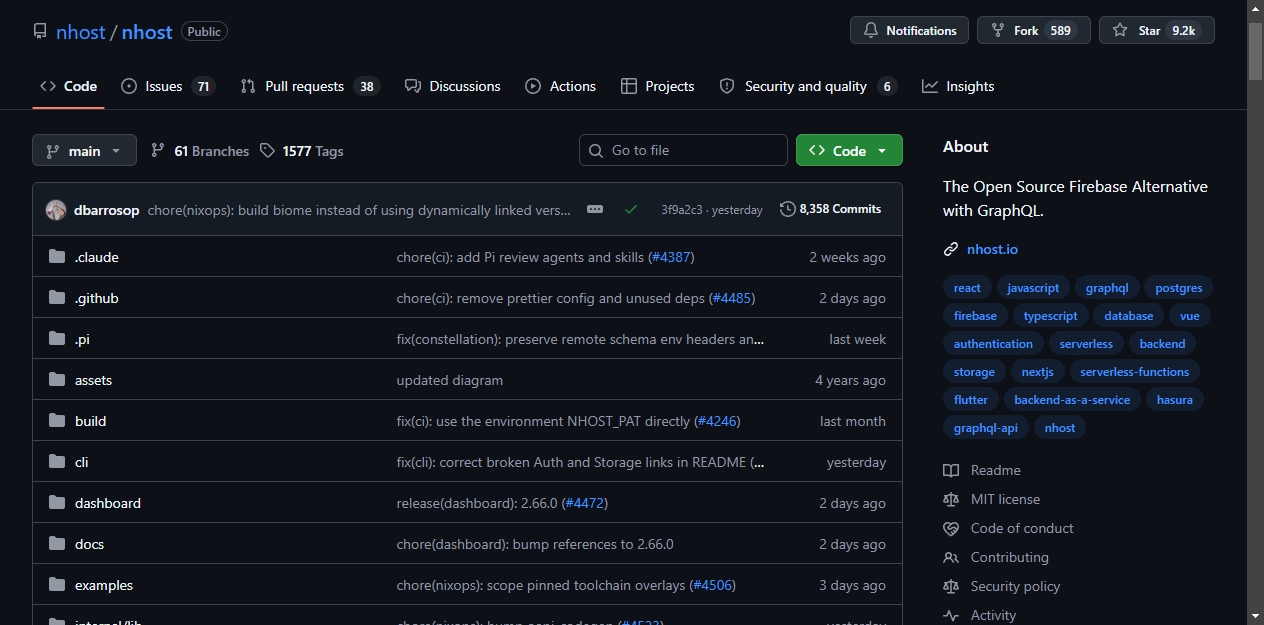The image size is (1264, 625).
Task: Visit the nhost.io website link
Action: click(992, 249)
